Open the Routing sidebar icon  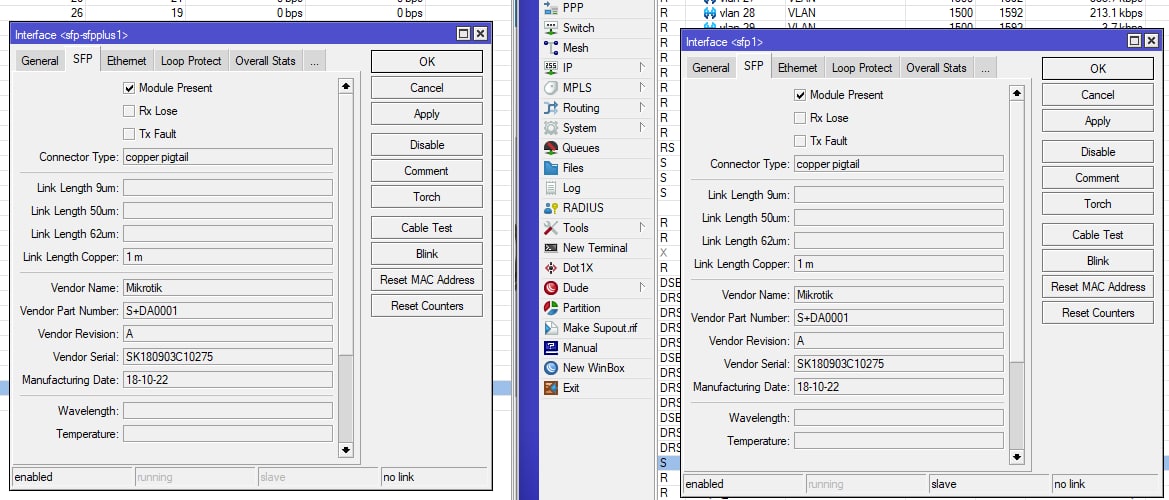(x=551, y=108)
